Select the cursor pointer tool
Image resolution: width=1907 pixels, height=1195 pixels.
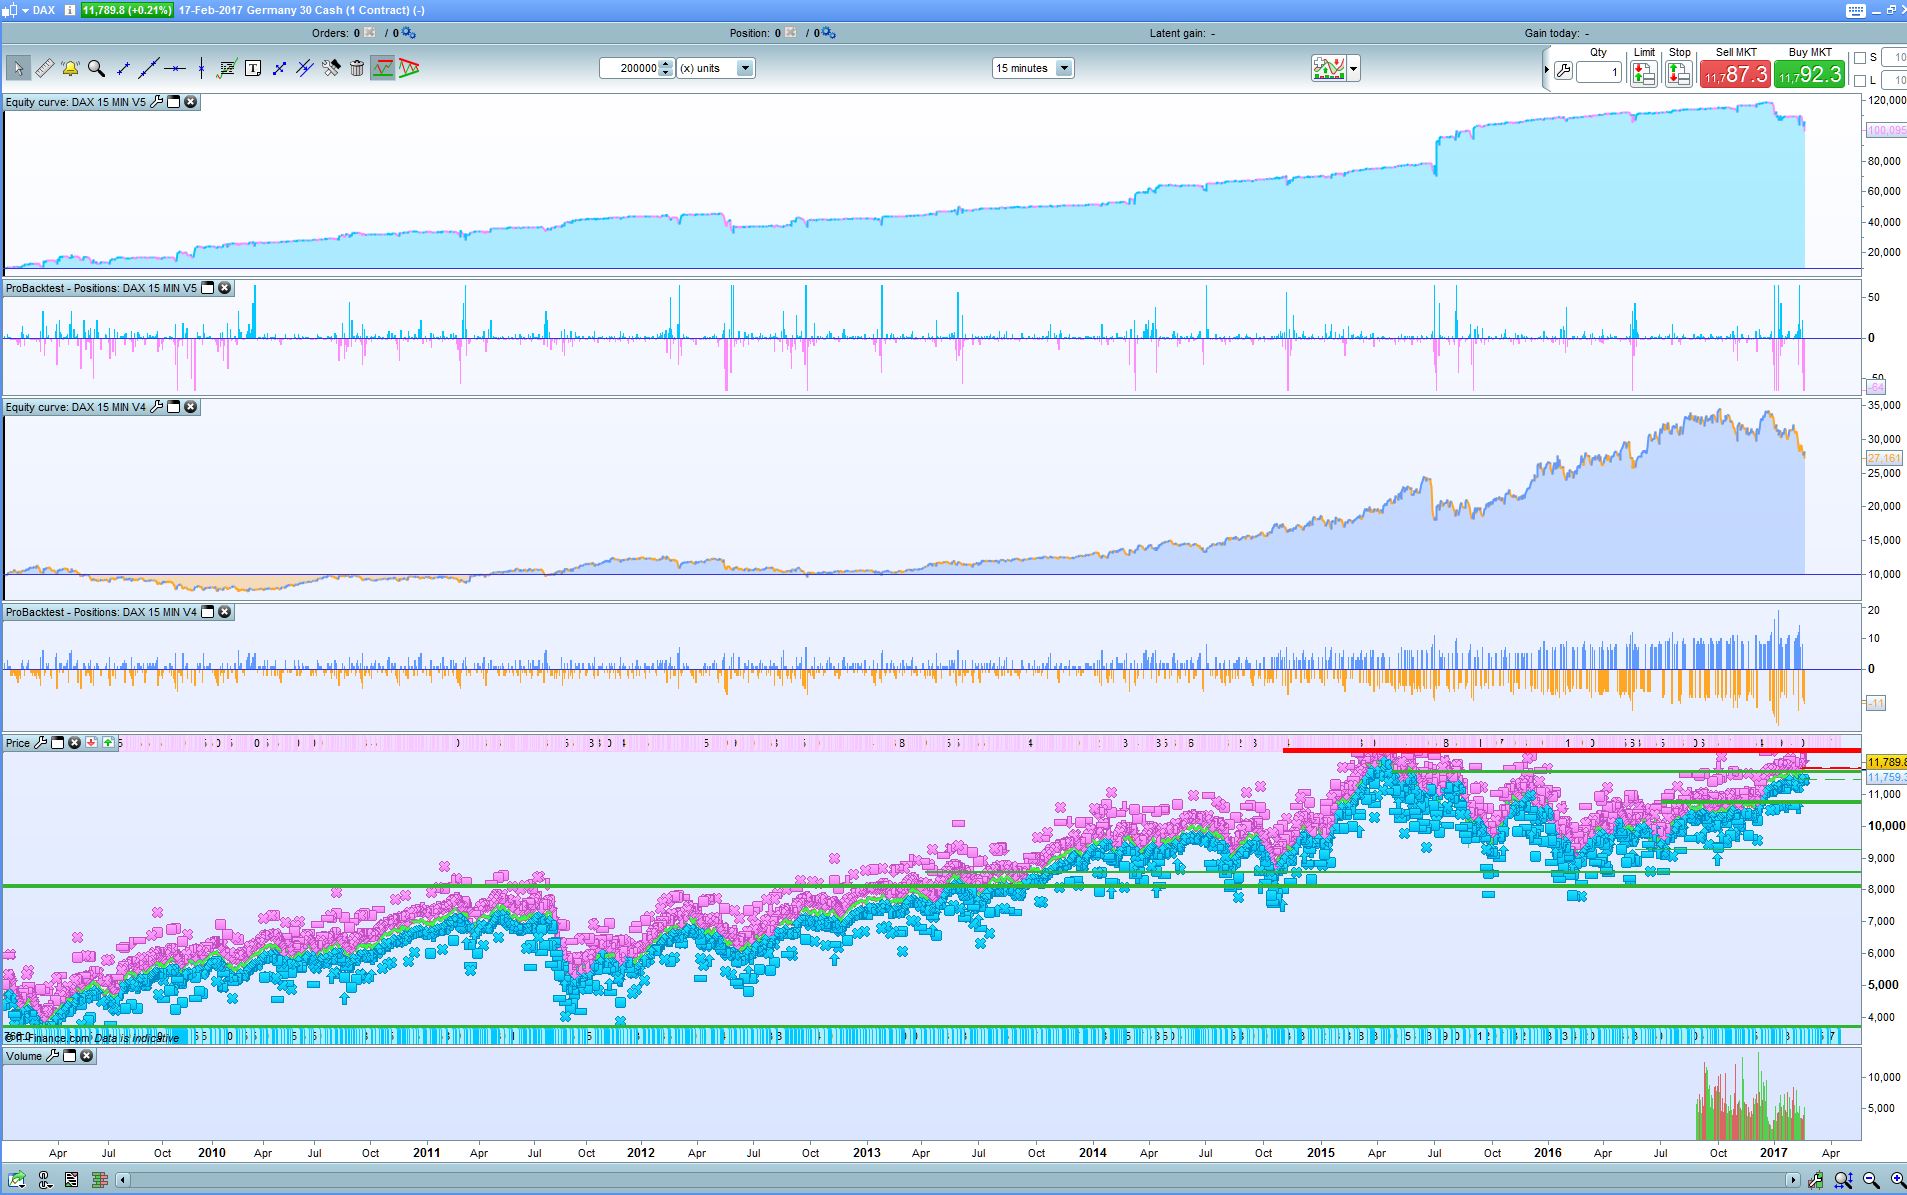coord(17,68)
